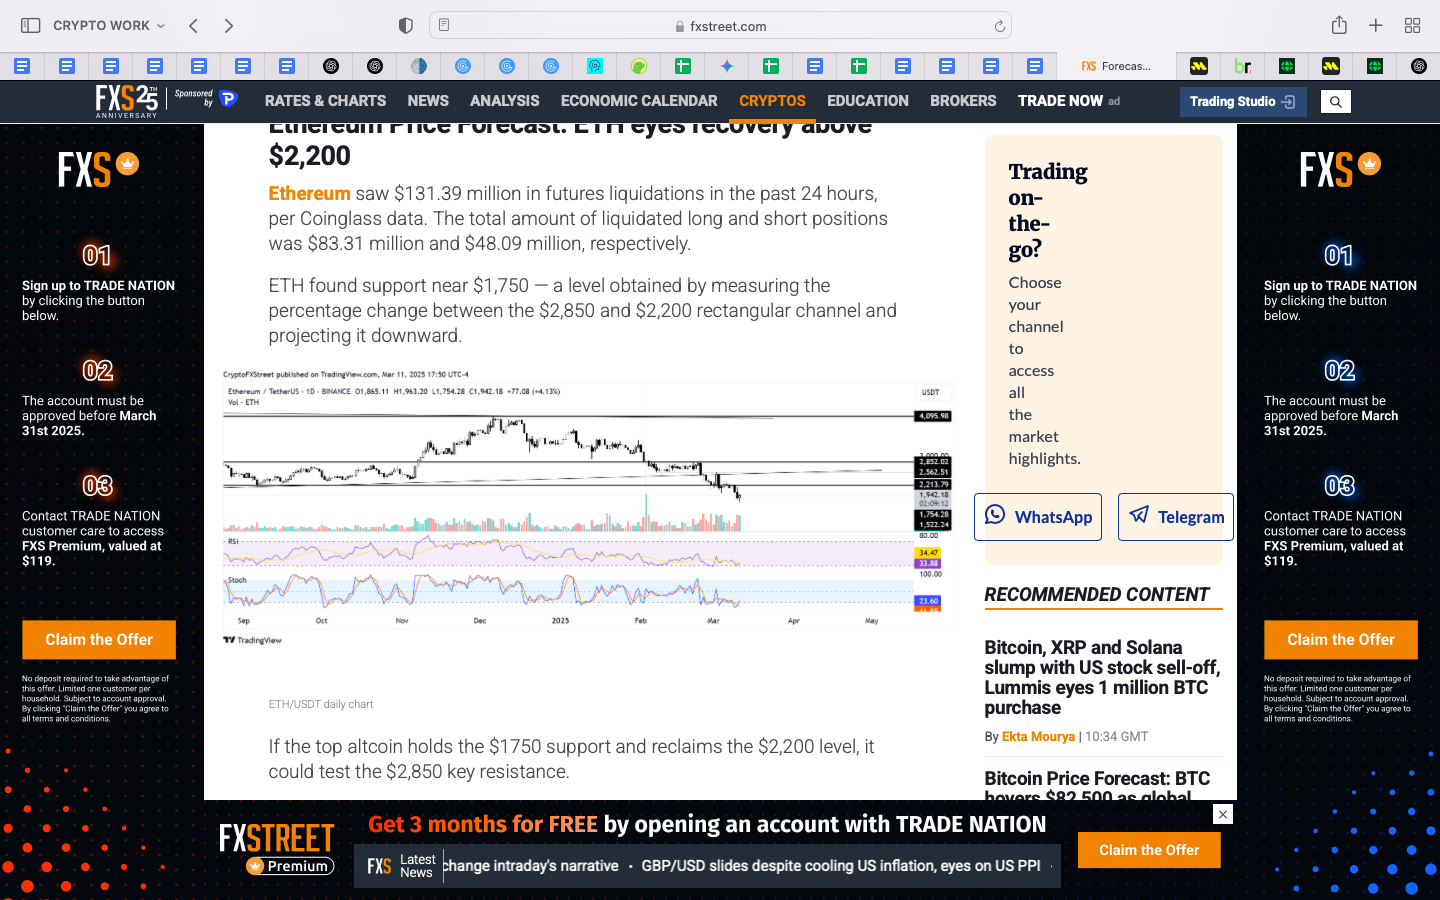Switch to the Gemini sparkle tab
Image resolution: width=1440 pixels, height=900 pixels.
(x=727, y=66)
